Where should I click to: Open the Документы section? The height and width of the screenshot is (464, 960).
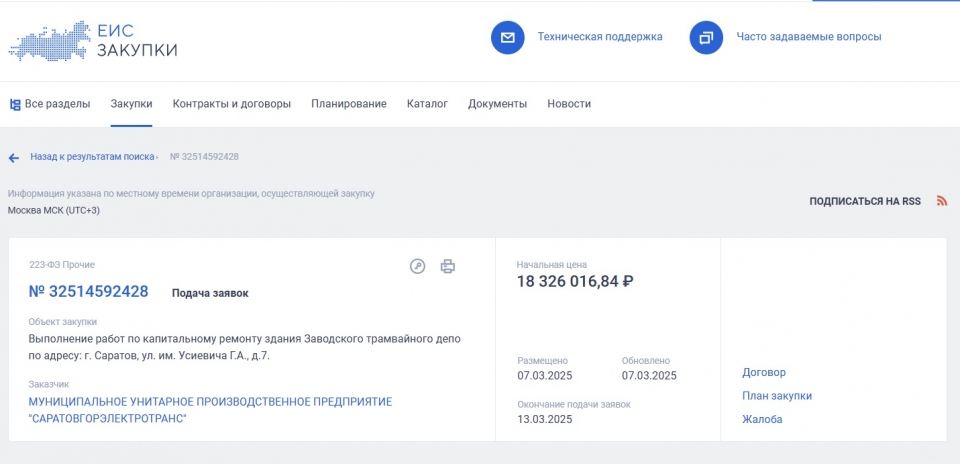[x=498, y=104]
